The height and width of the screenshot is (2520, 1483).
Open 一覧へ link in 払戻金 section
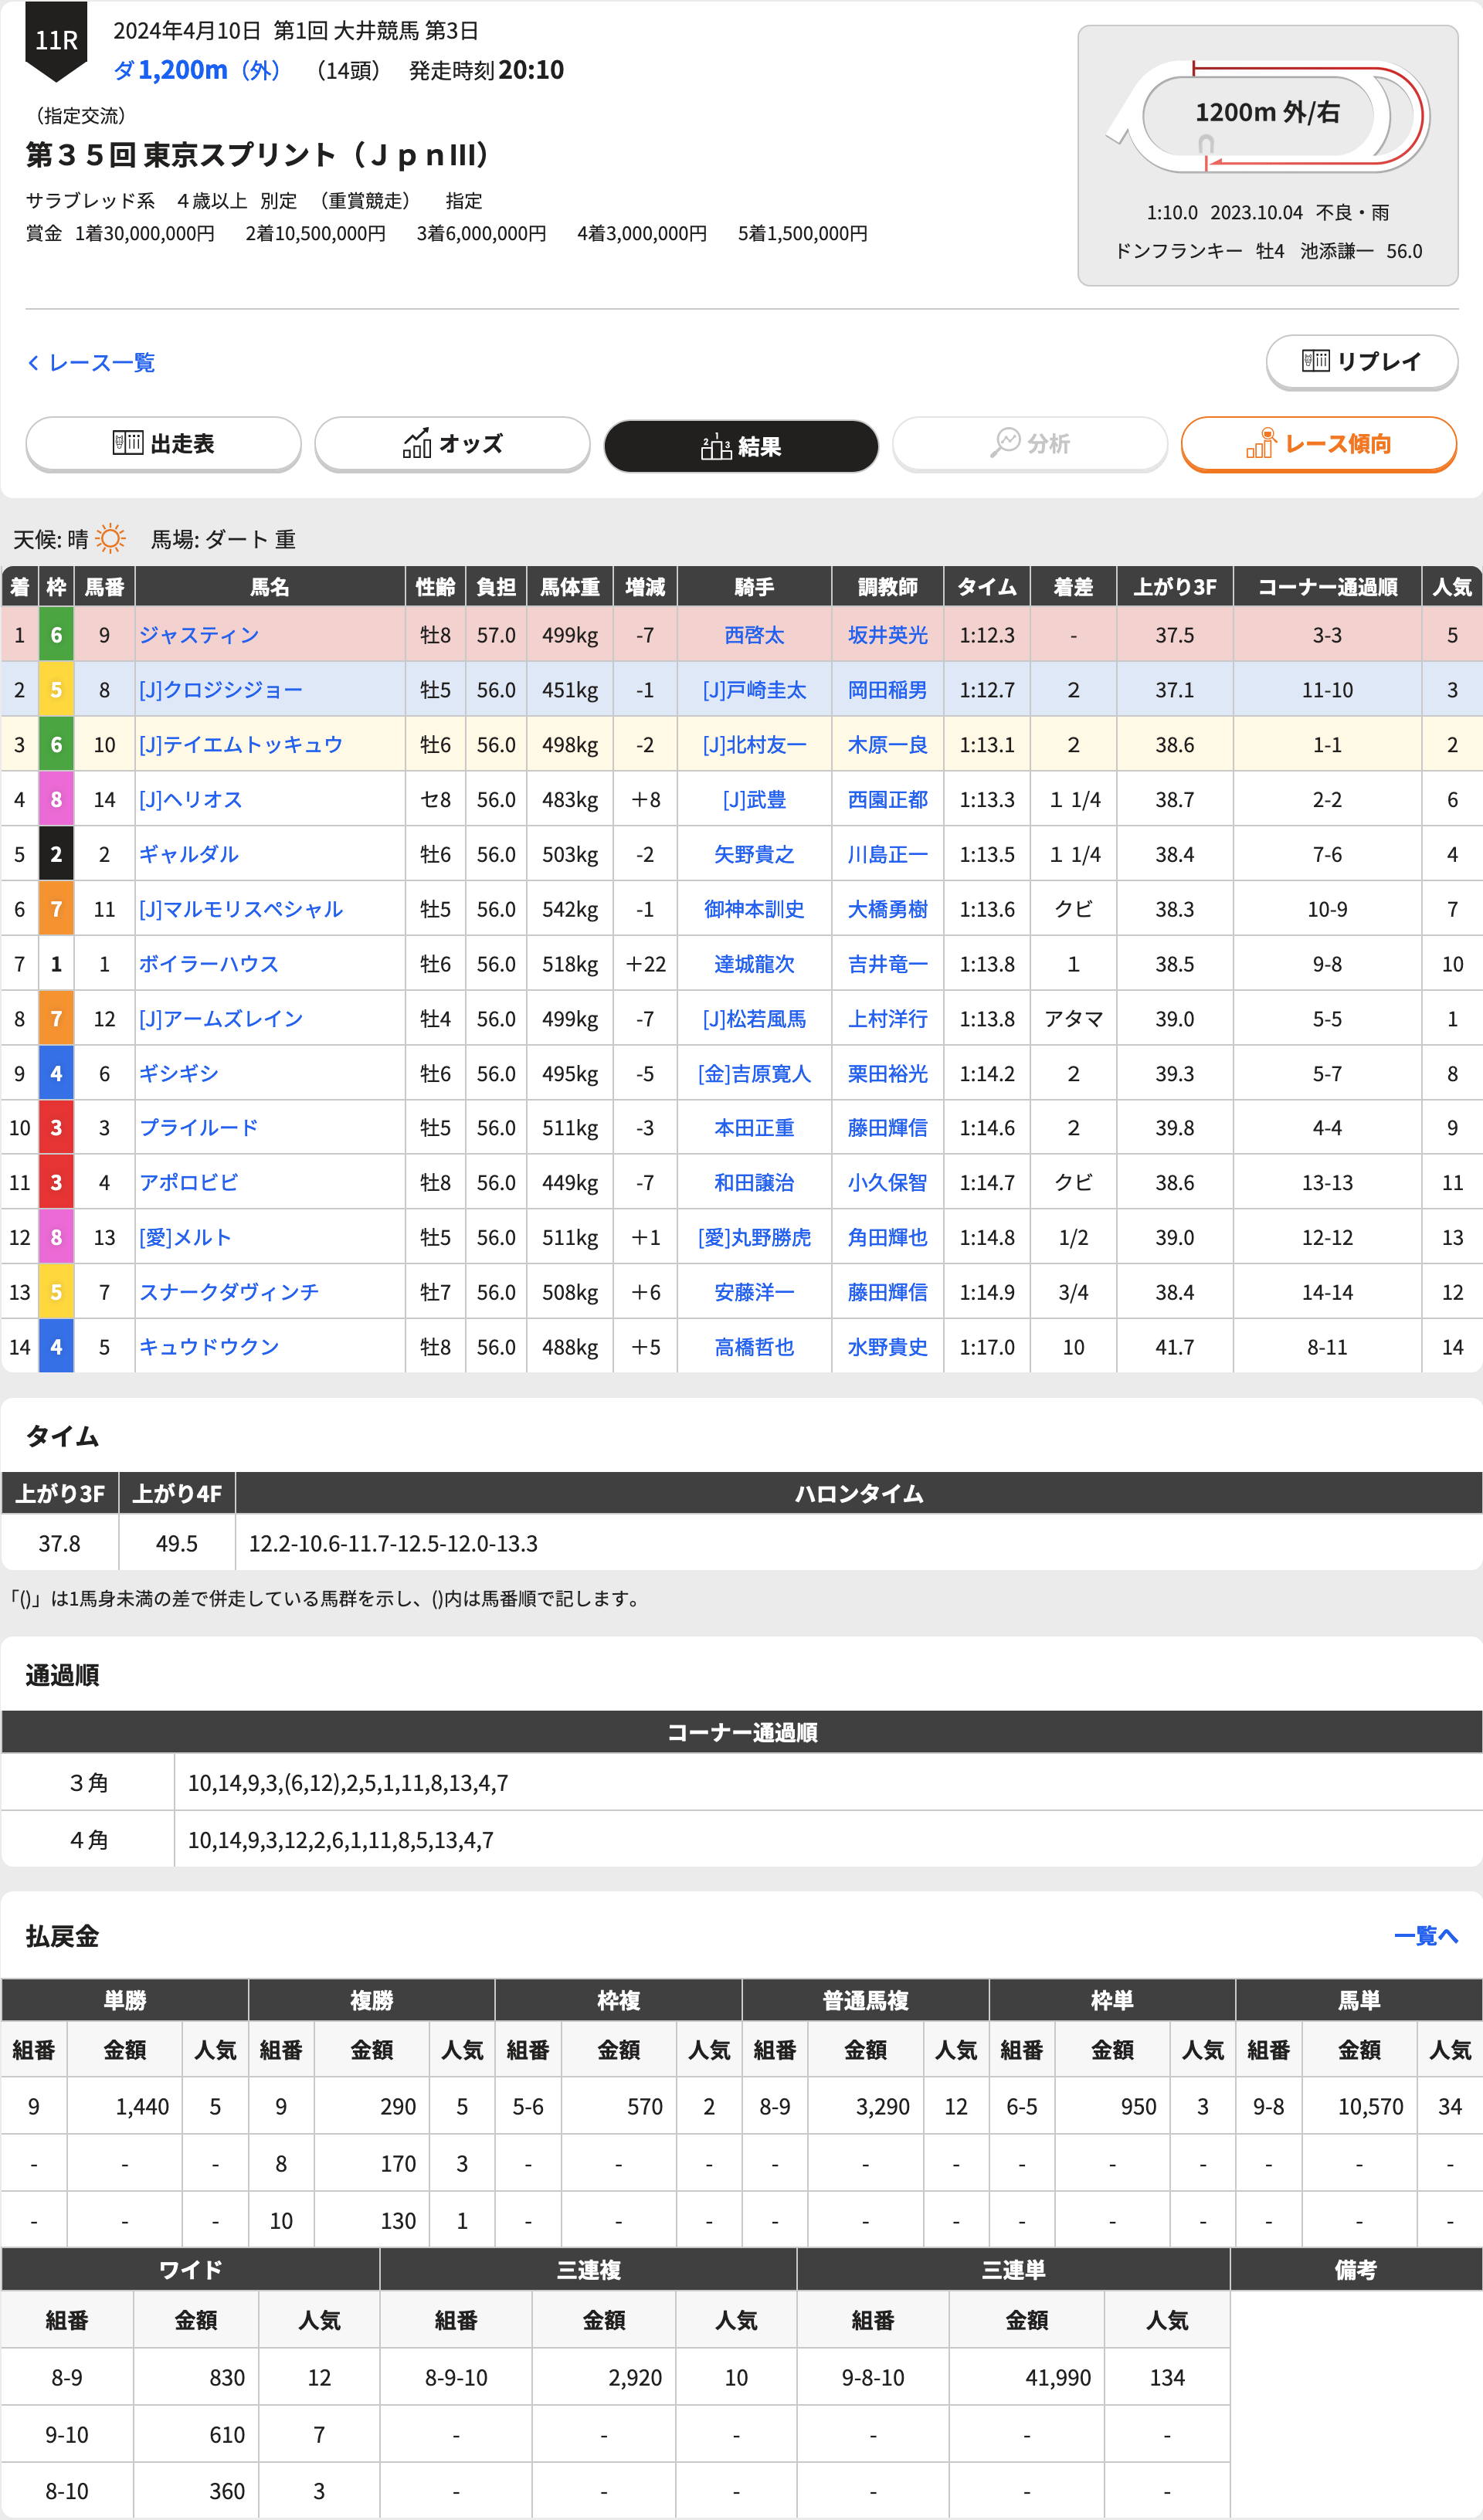1426,1936
